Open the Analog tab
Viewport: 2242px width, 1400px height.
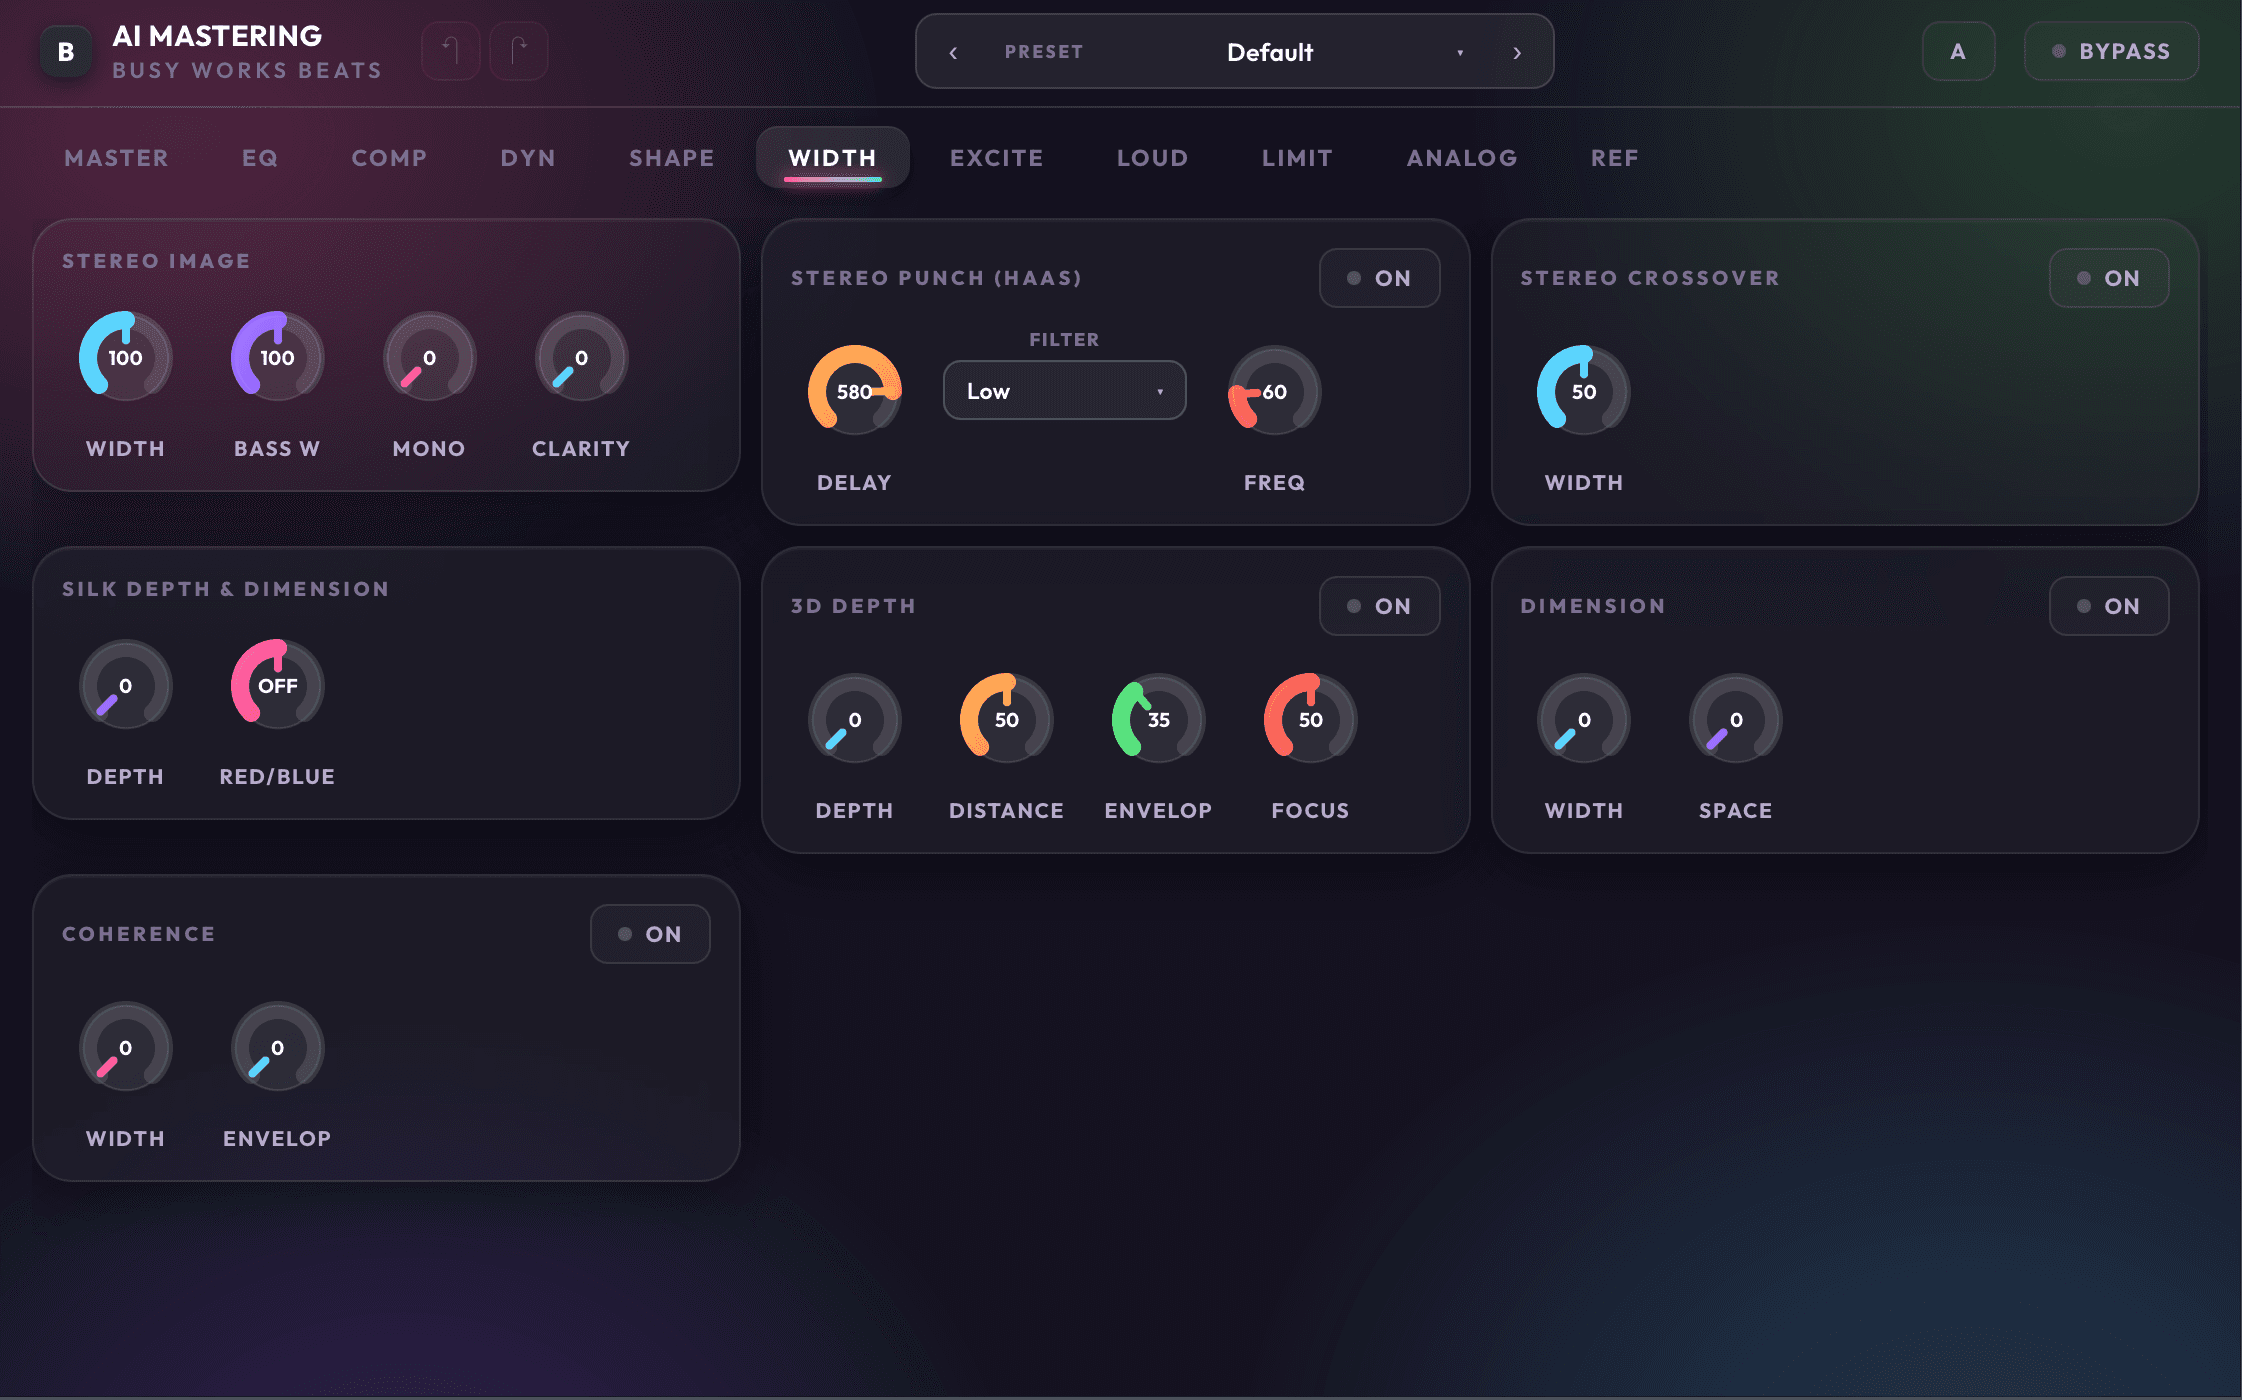click(x=1462, y=158)
